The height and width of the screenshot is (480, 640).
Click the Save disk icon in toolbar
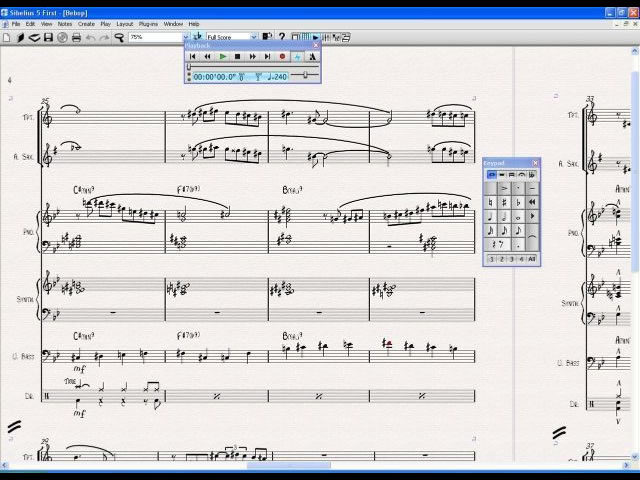(48, 37)
